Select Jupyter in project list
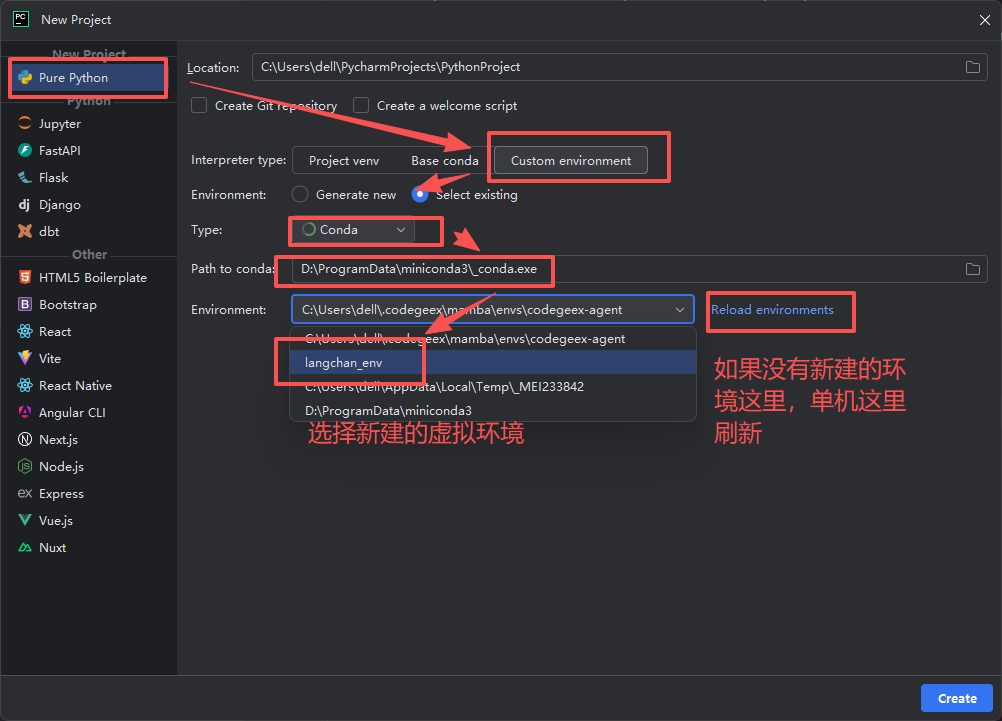The image size is (1002, 721). coord(89,123)
